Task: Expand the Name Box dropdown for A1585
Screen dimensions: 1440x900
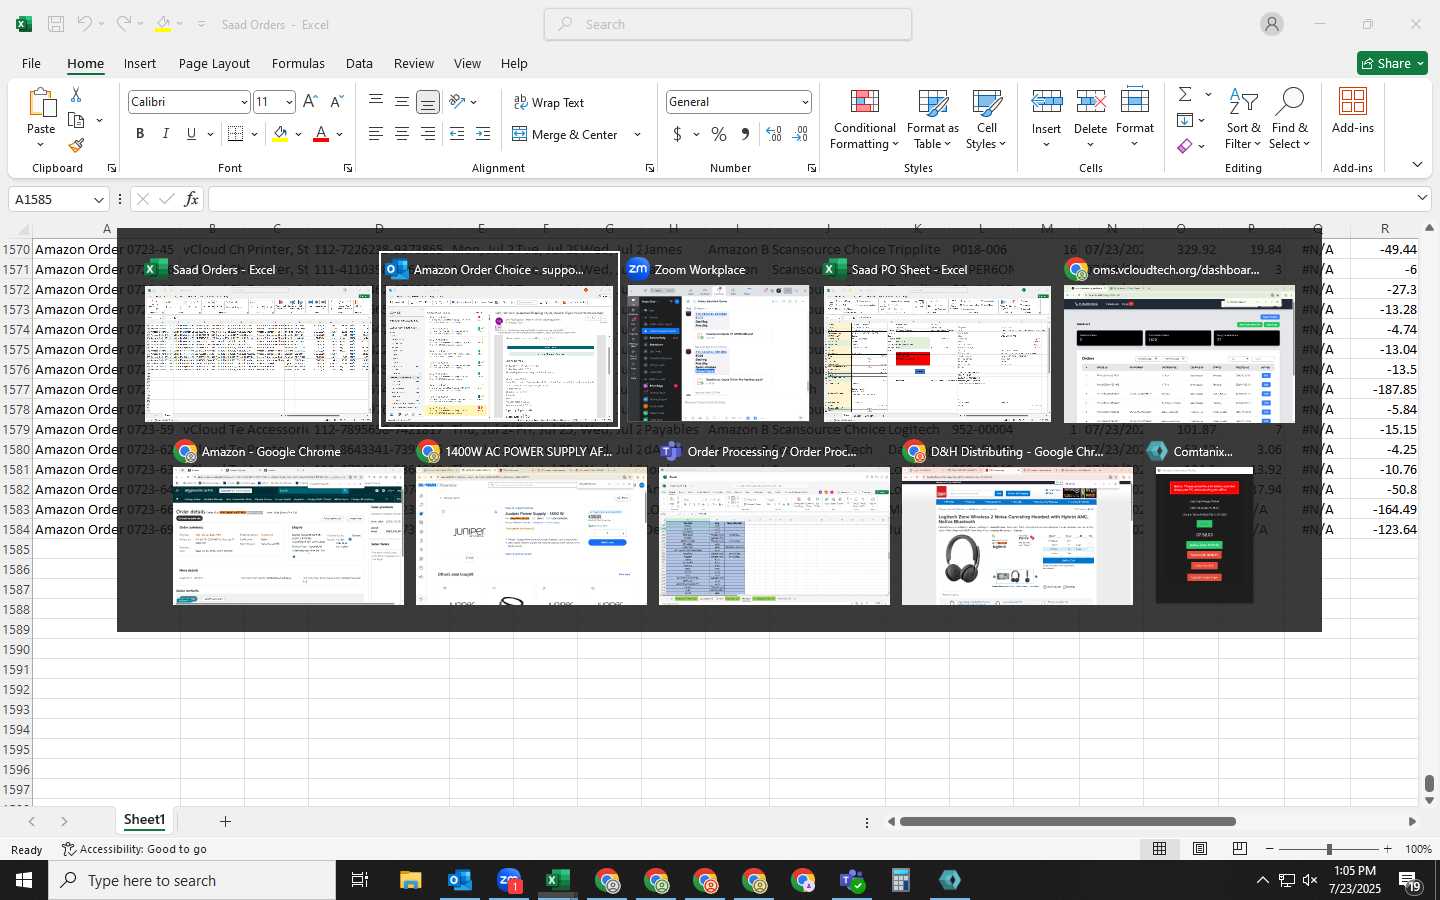Action: pyautogui.click(x=98, y=199)
